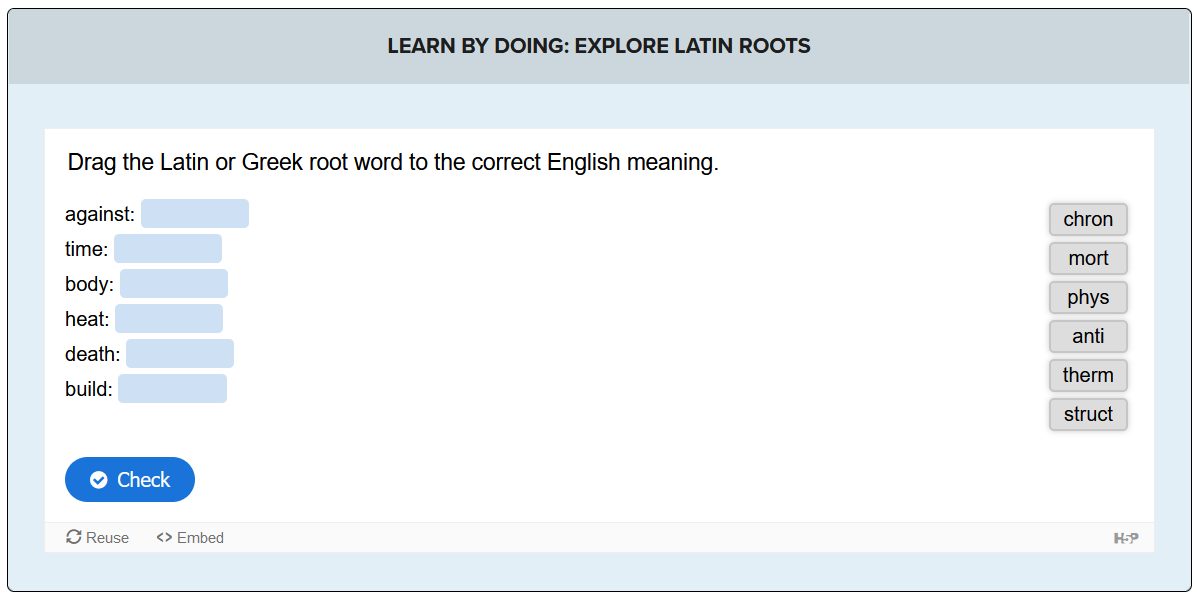Click the Check button
This screenshot has height=597, width=1197.
point(130,480)
